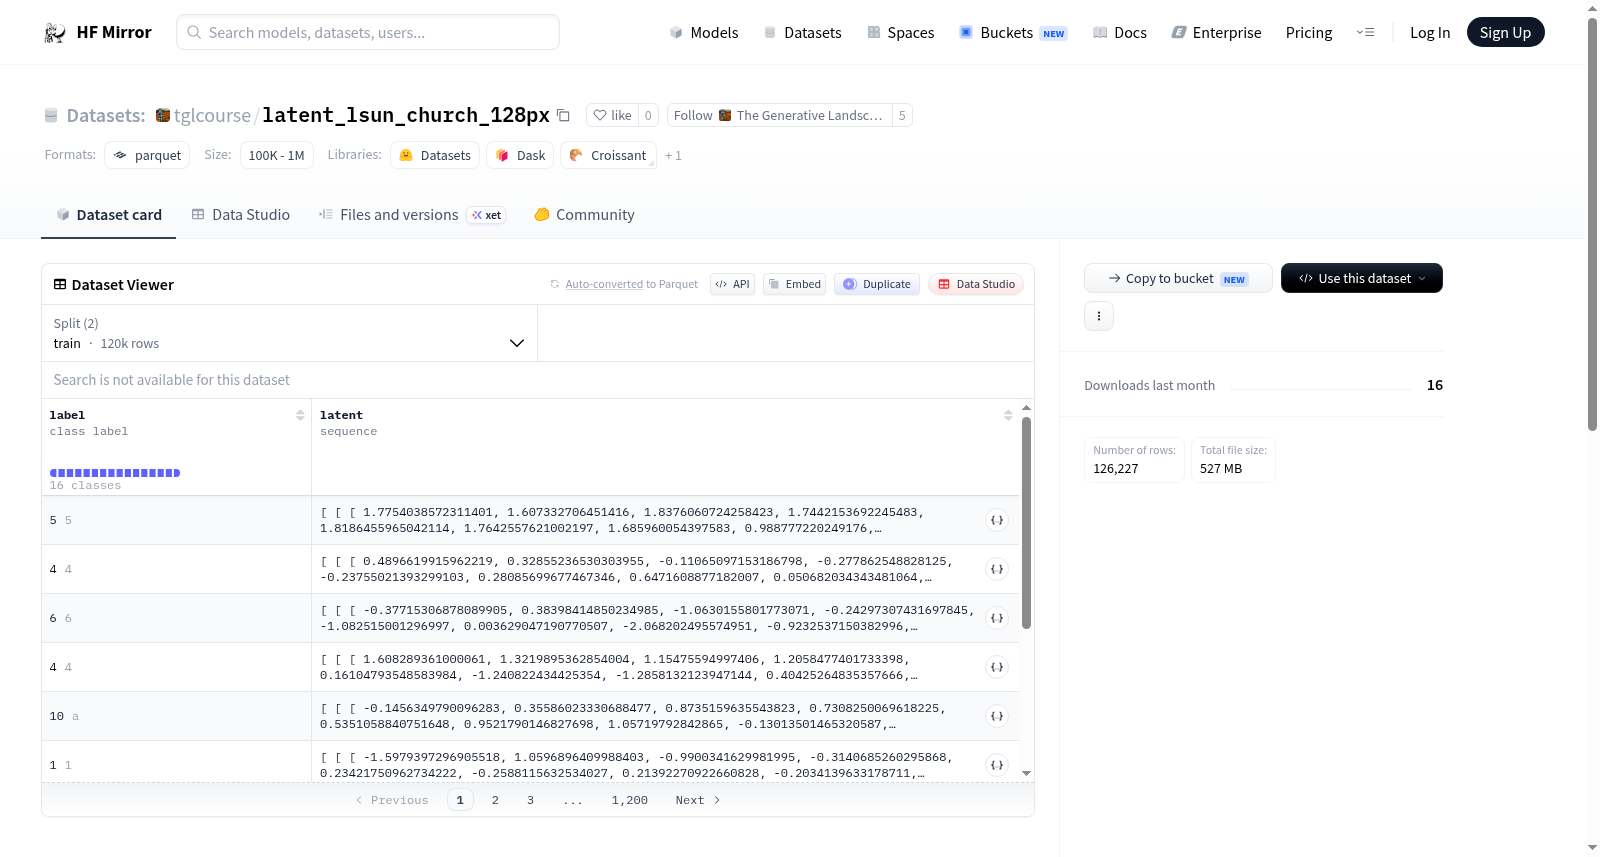Click the heart like button
Image resolution: width=1600 pixels, height=857 pixels.
612,116
